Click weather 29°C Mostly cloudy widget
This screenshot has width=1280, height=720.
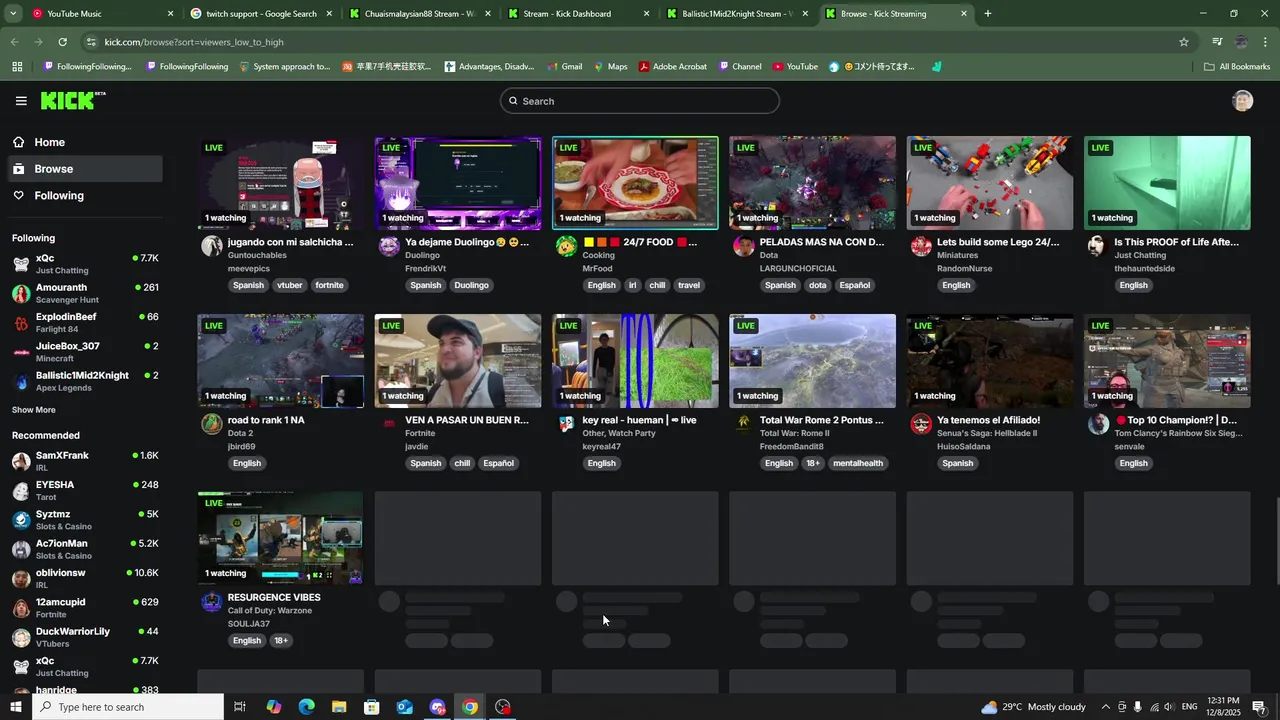pyautogui.click(x=1033, y=707)
